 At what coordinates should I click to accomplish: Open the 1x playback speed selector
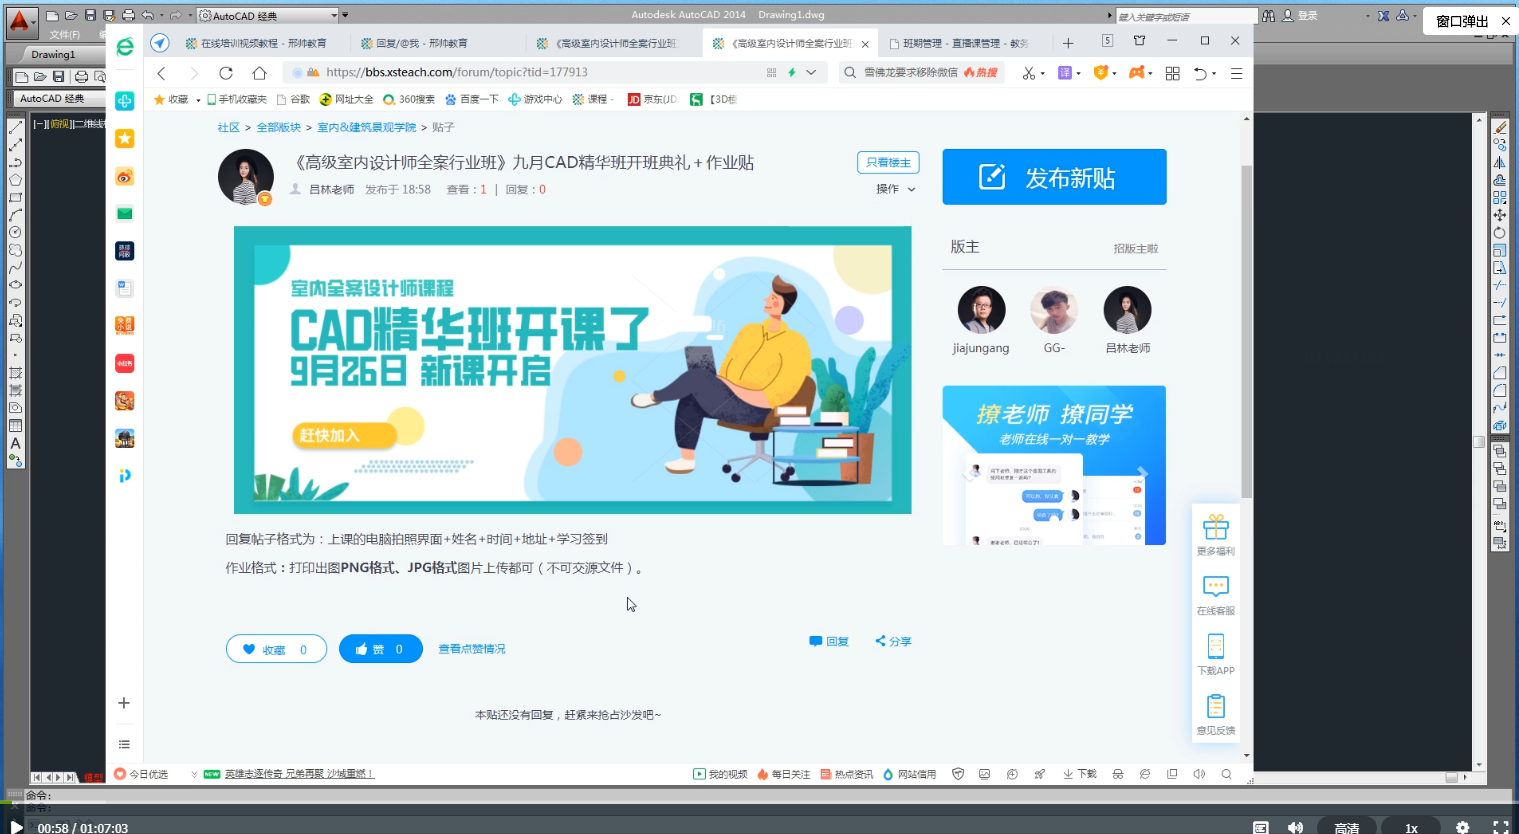1411,827
